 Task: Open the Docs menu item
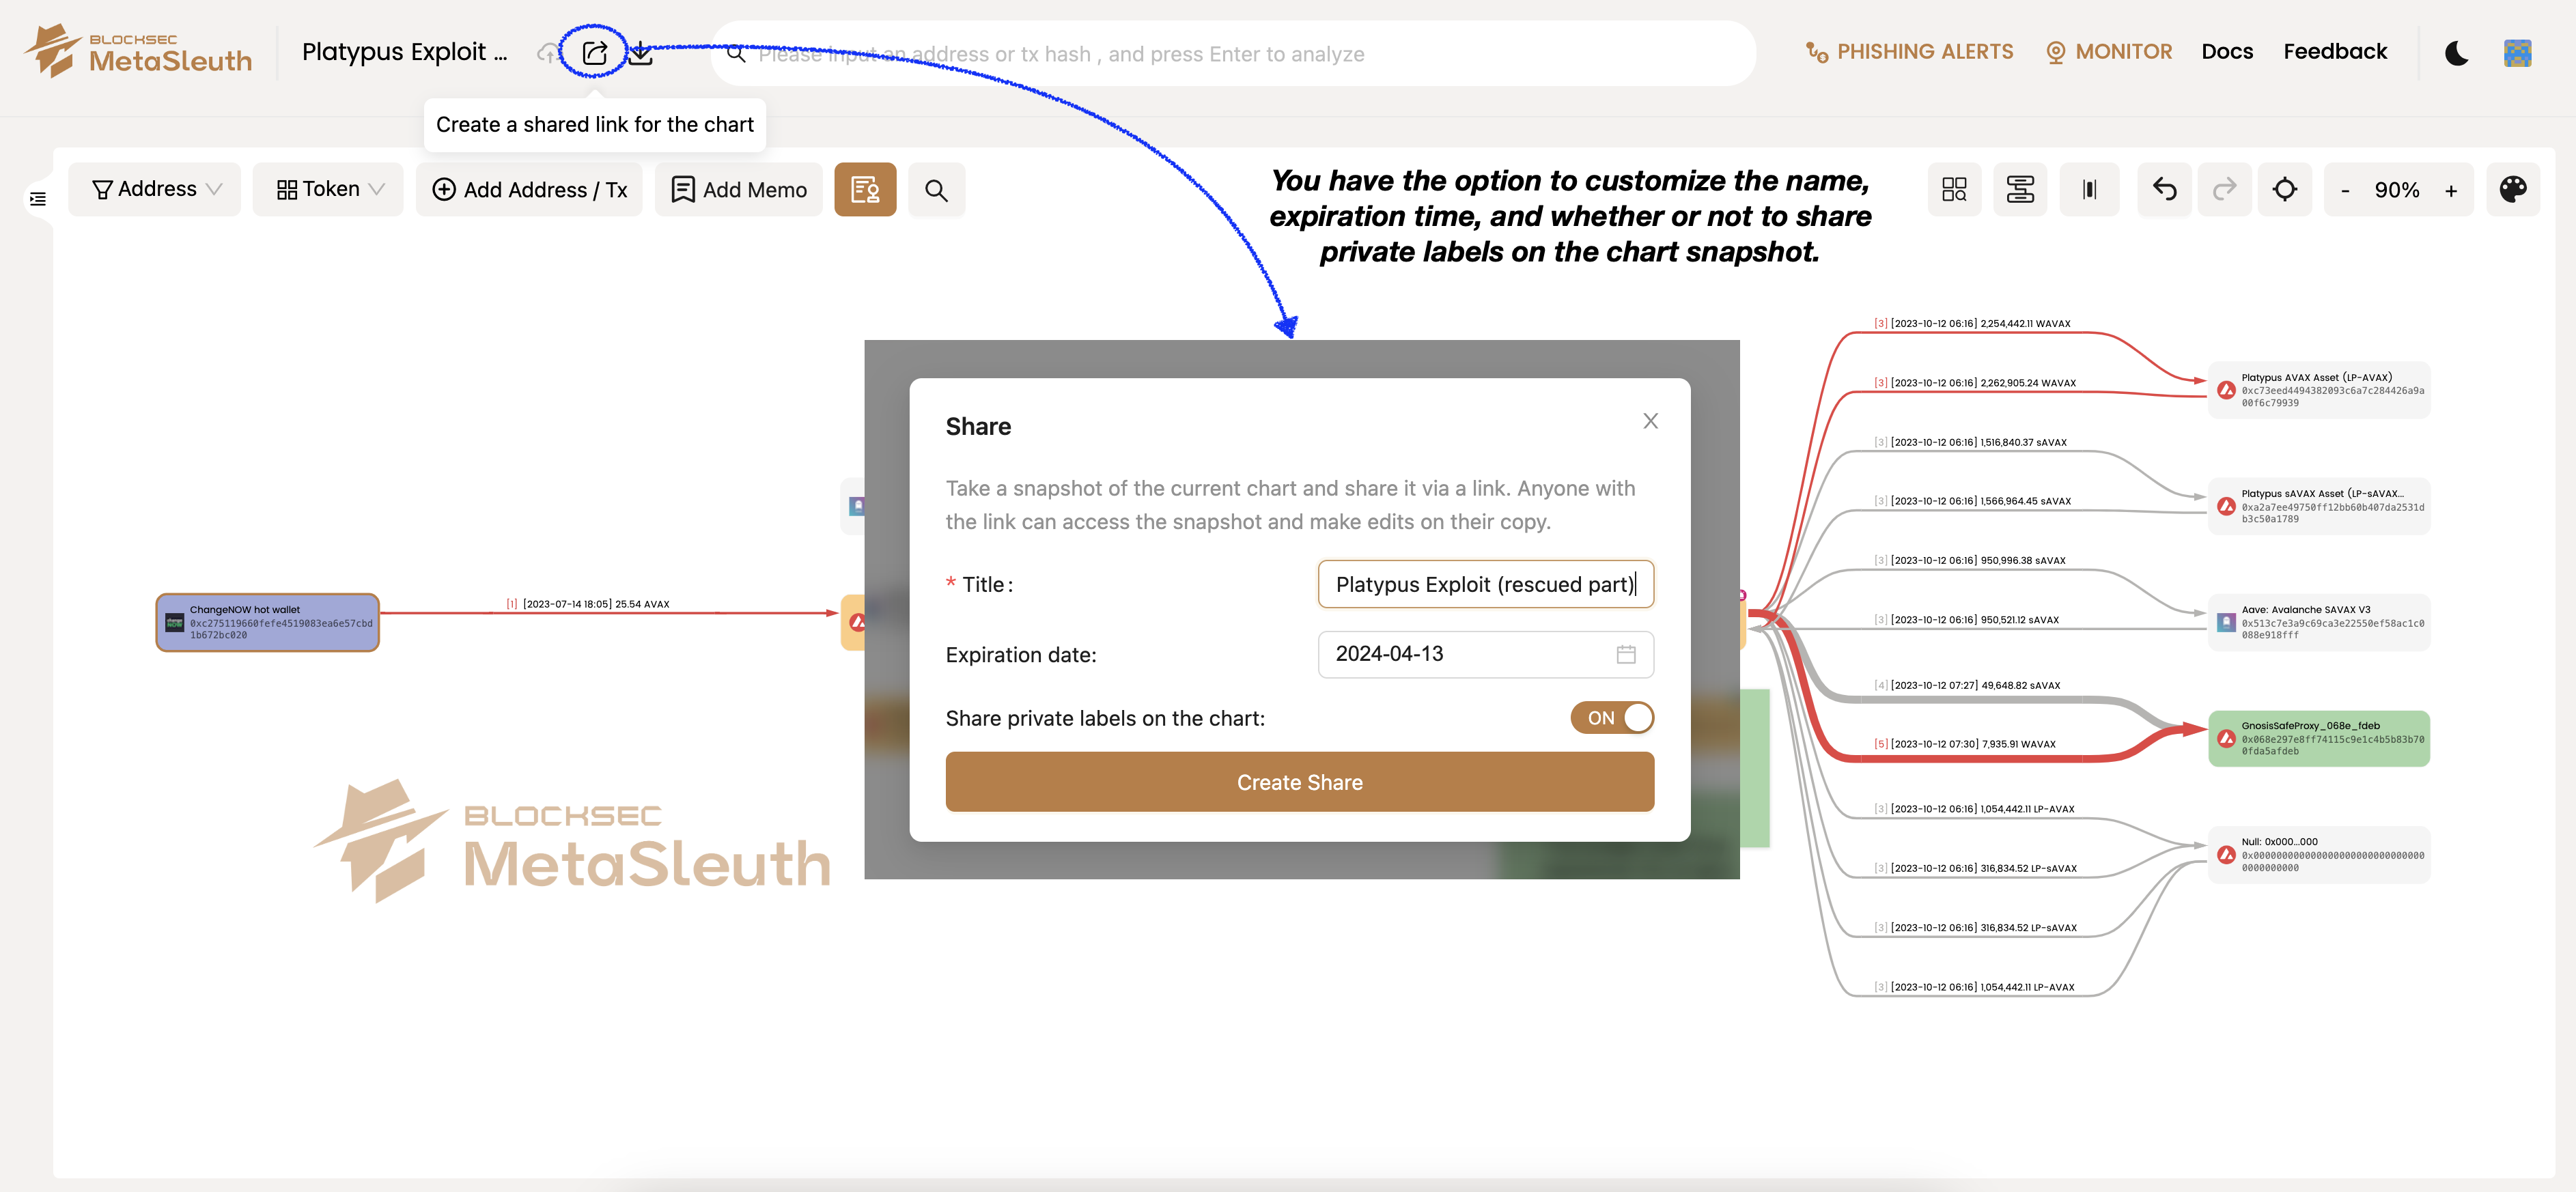tap(2227, 52)
